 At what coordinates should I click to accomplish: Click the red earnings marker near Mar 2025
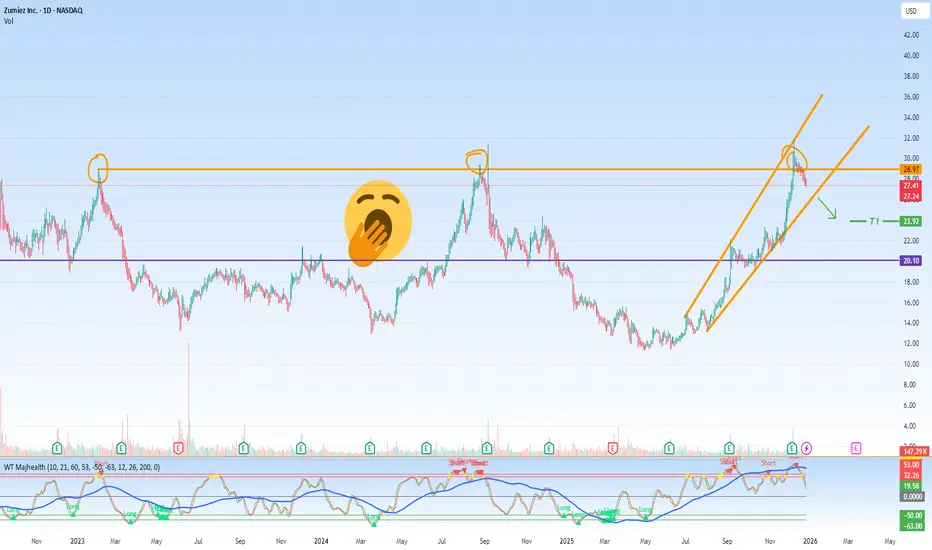pyautogui.click(x=613, y=448)
